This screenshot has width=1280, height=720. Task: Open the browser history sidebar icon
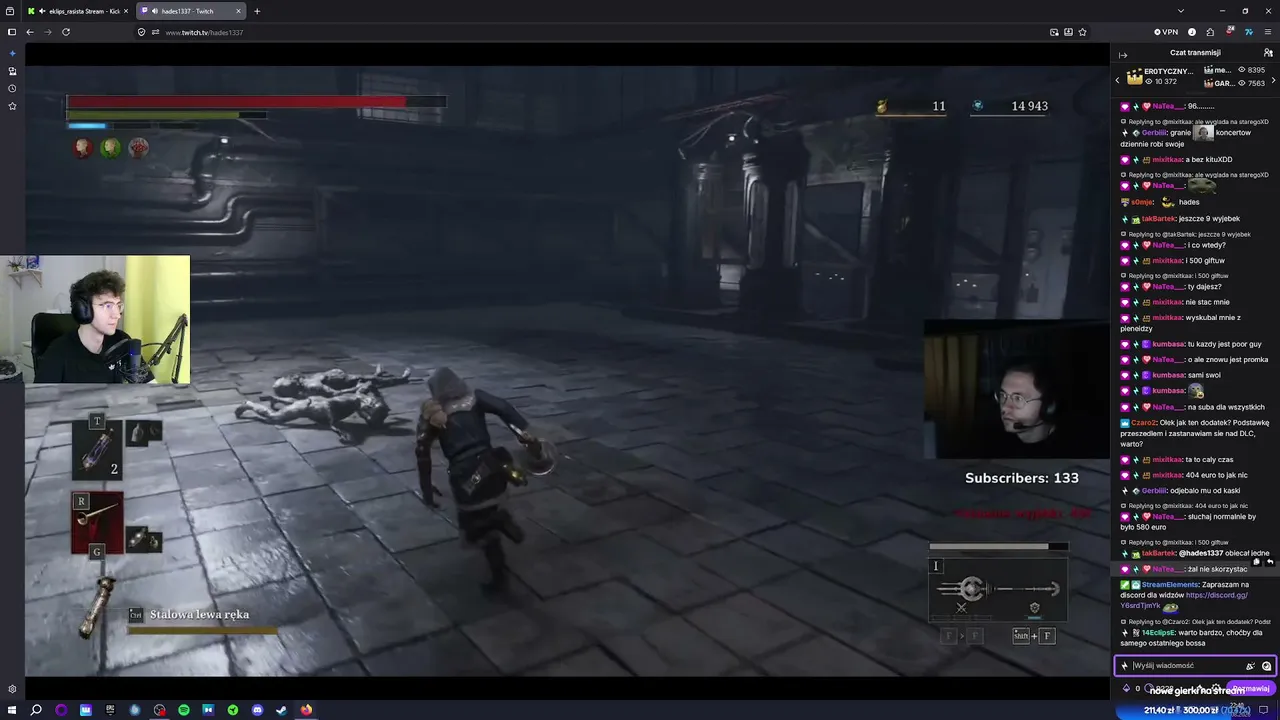pyautogui.click(x=12, y=88)
